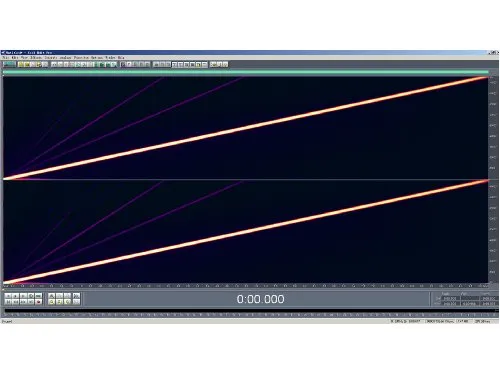Switch view with the first toolbar waveform button
500x375 pixels.
(x=9, y=64)
